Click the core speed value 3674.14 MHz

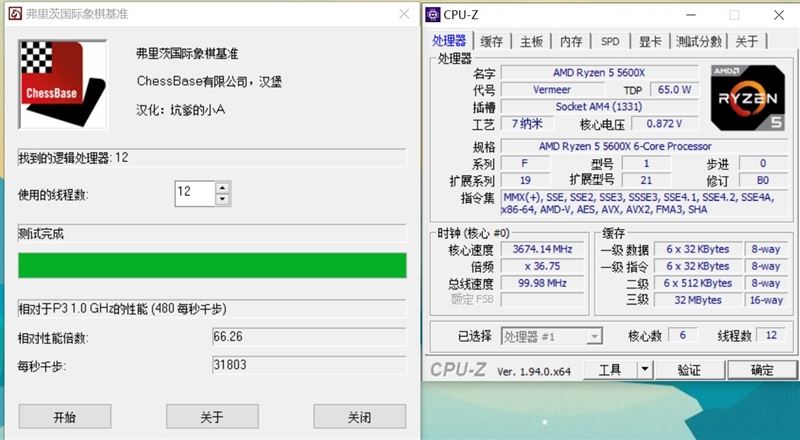pyautogui.click(x=542, y=249)
